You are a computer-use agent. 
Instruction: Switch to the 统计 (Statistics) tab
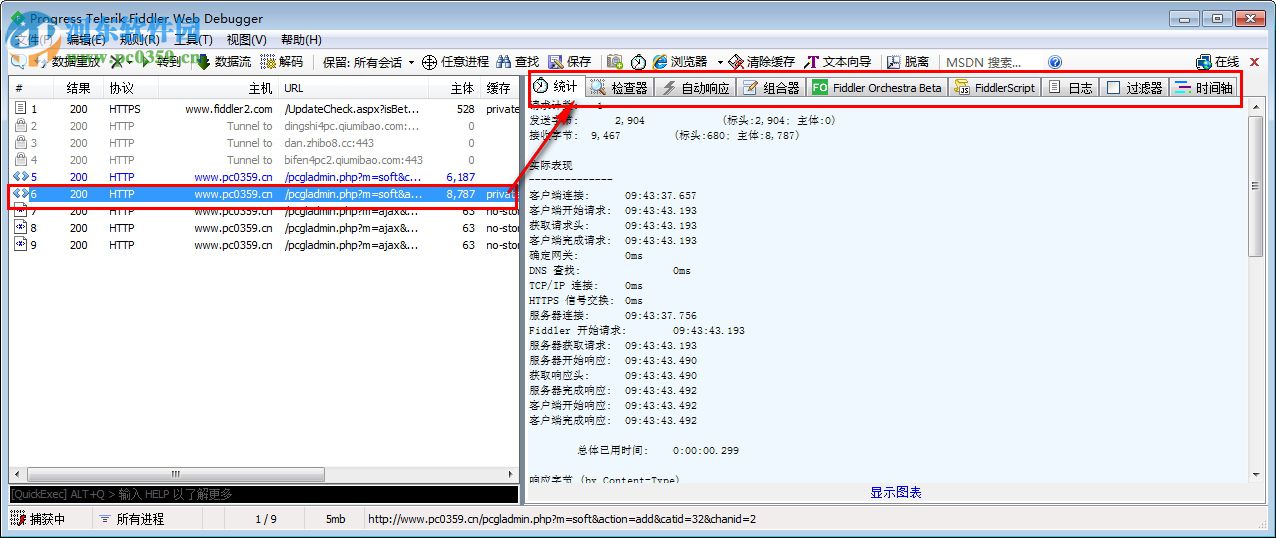[556, 86]
